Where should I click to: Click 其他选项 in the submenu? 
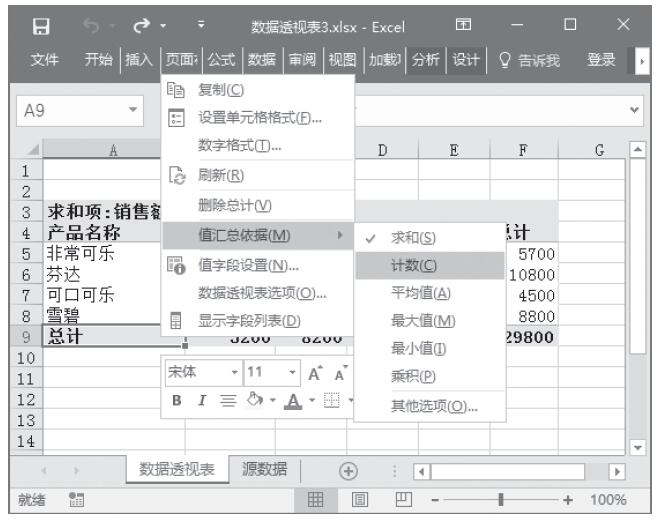[x=433, y=406]
